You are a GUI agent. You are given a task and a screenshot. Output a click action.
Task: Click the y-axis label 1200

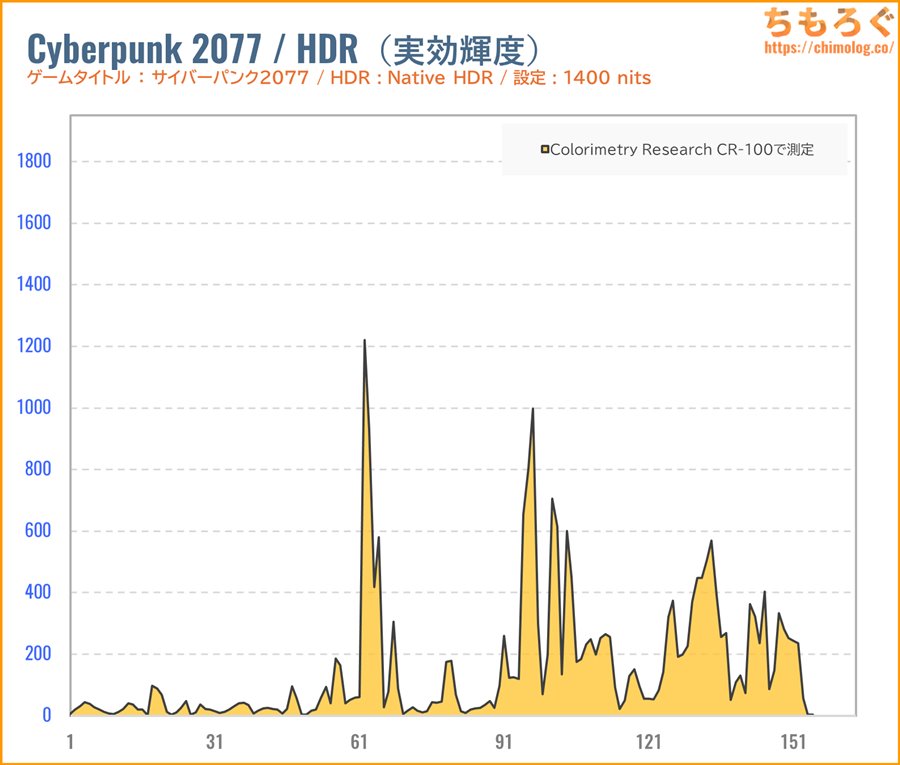34,346
